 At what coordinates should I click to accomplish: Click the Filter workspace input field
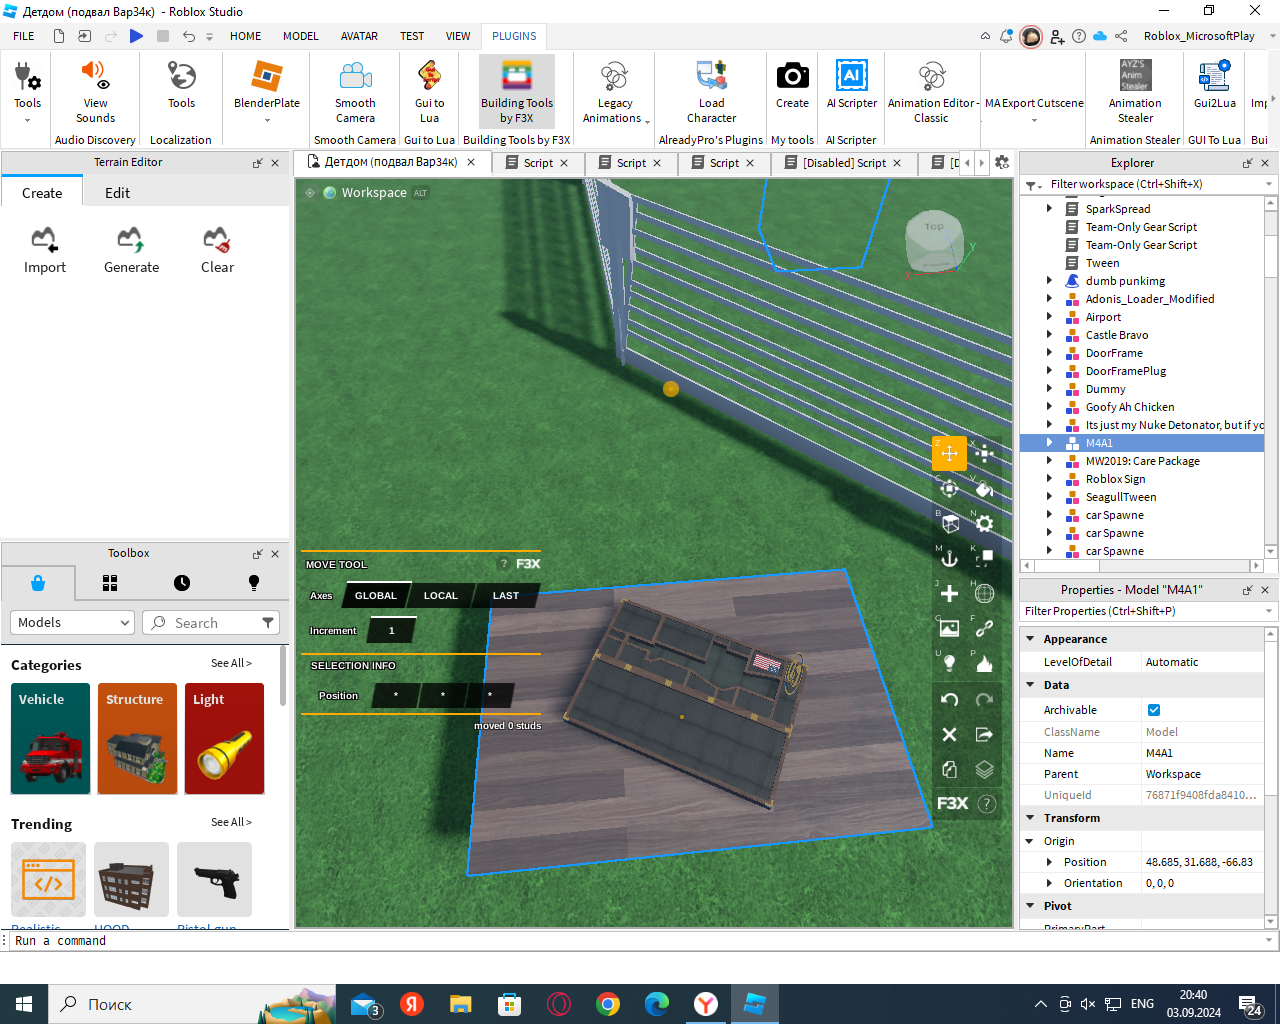click(x=1150, y=184)
